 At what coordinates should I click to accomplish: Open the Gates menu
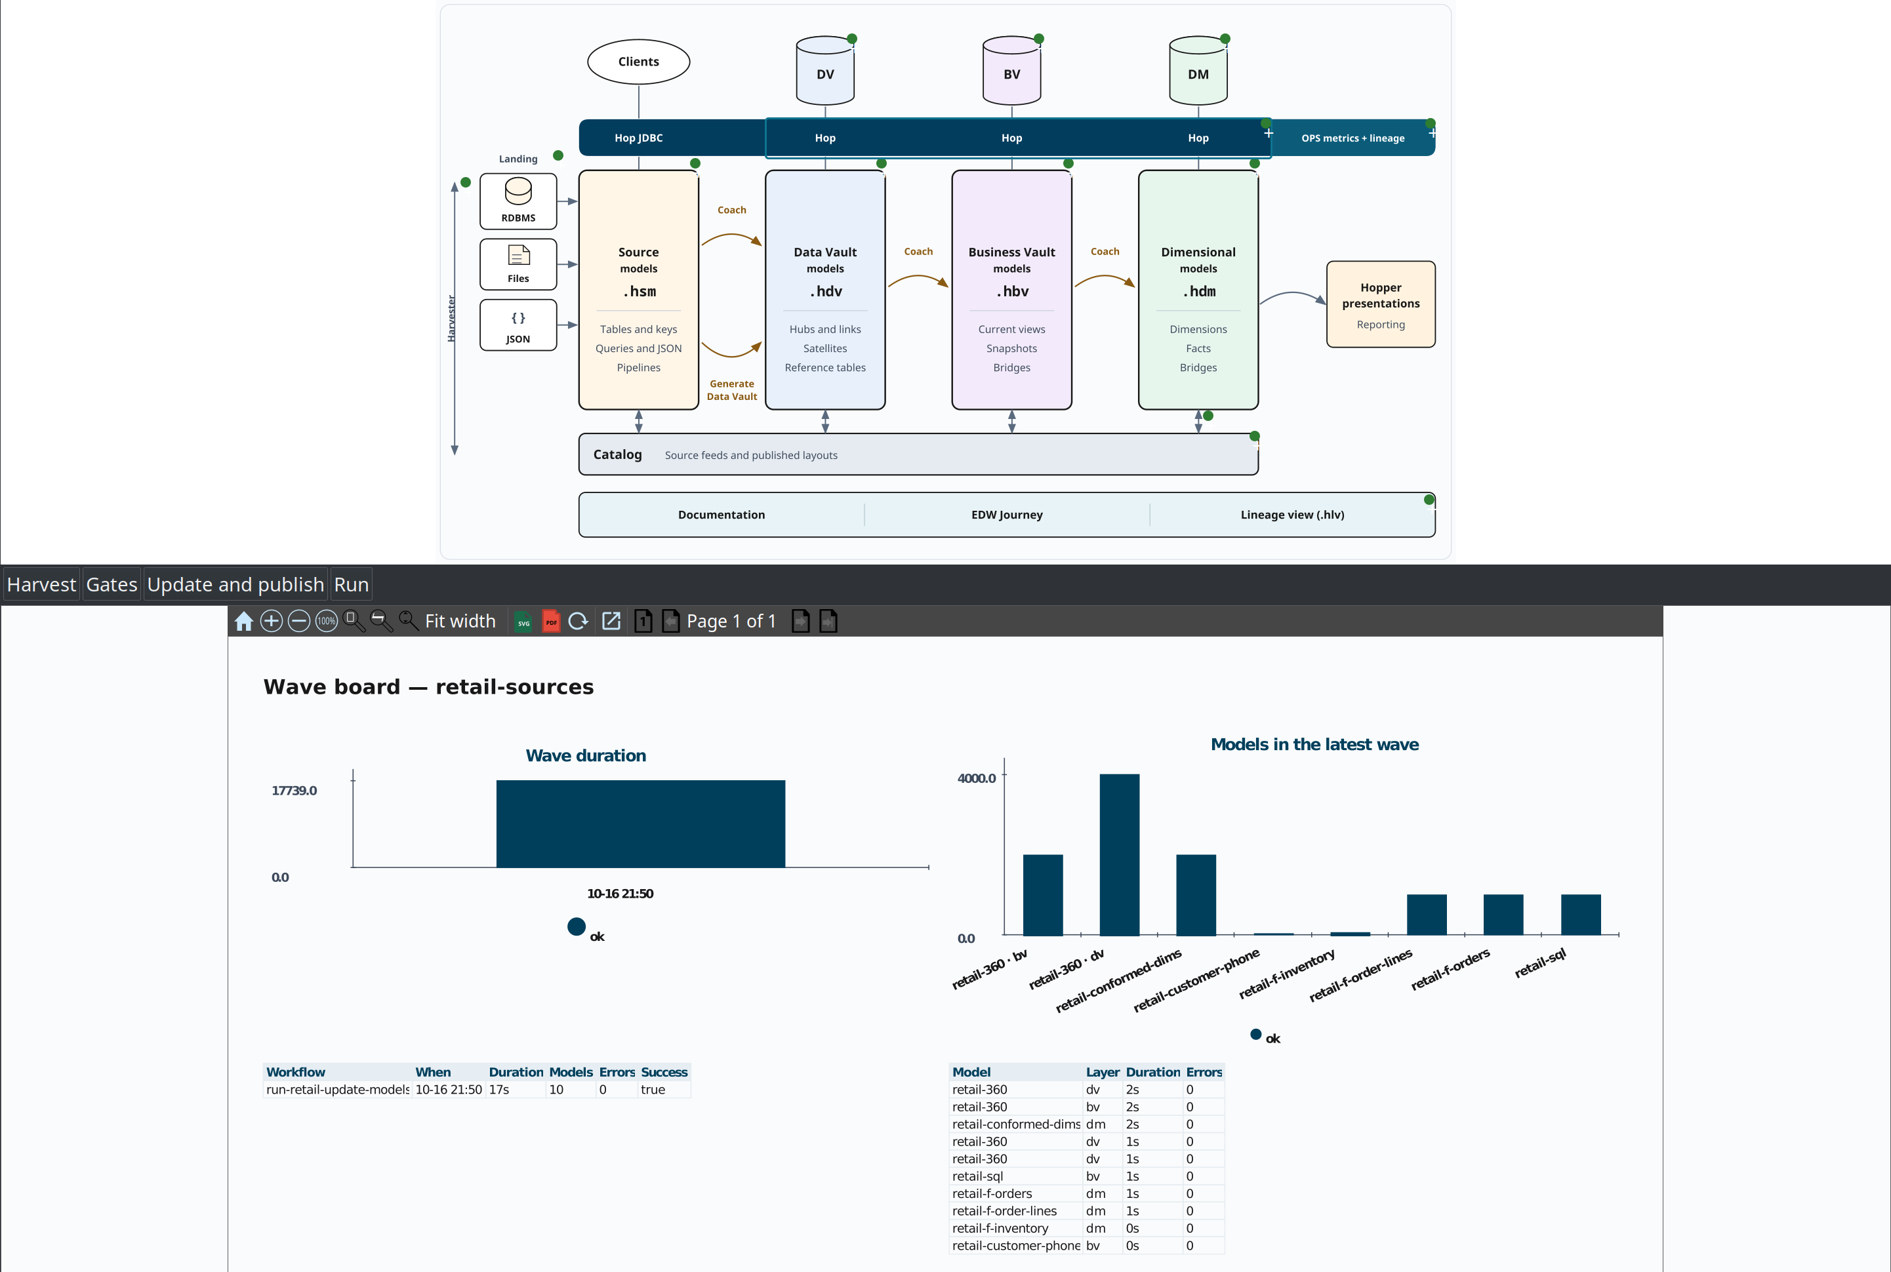point(111,584)
